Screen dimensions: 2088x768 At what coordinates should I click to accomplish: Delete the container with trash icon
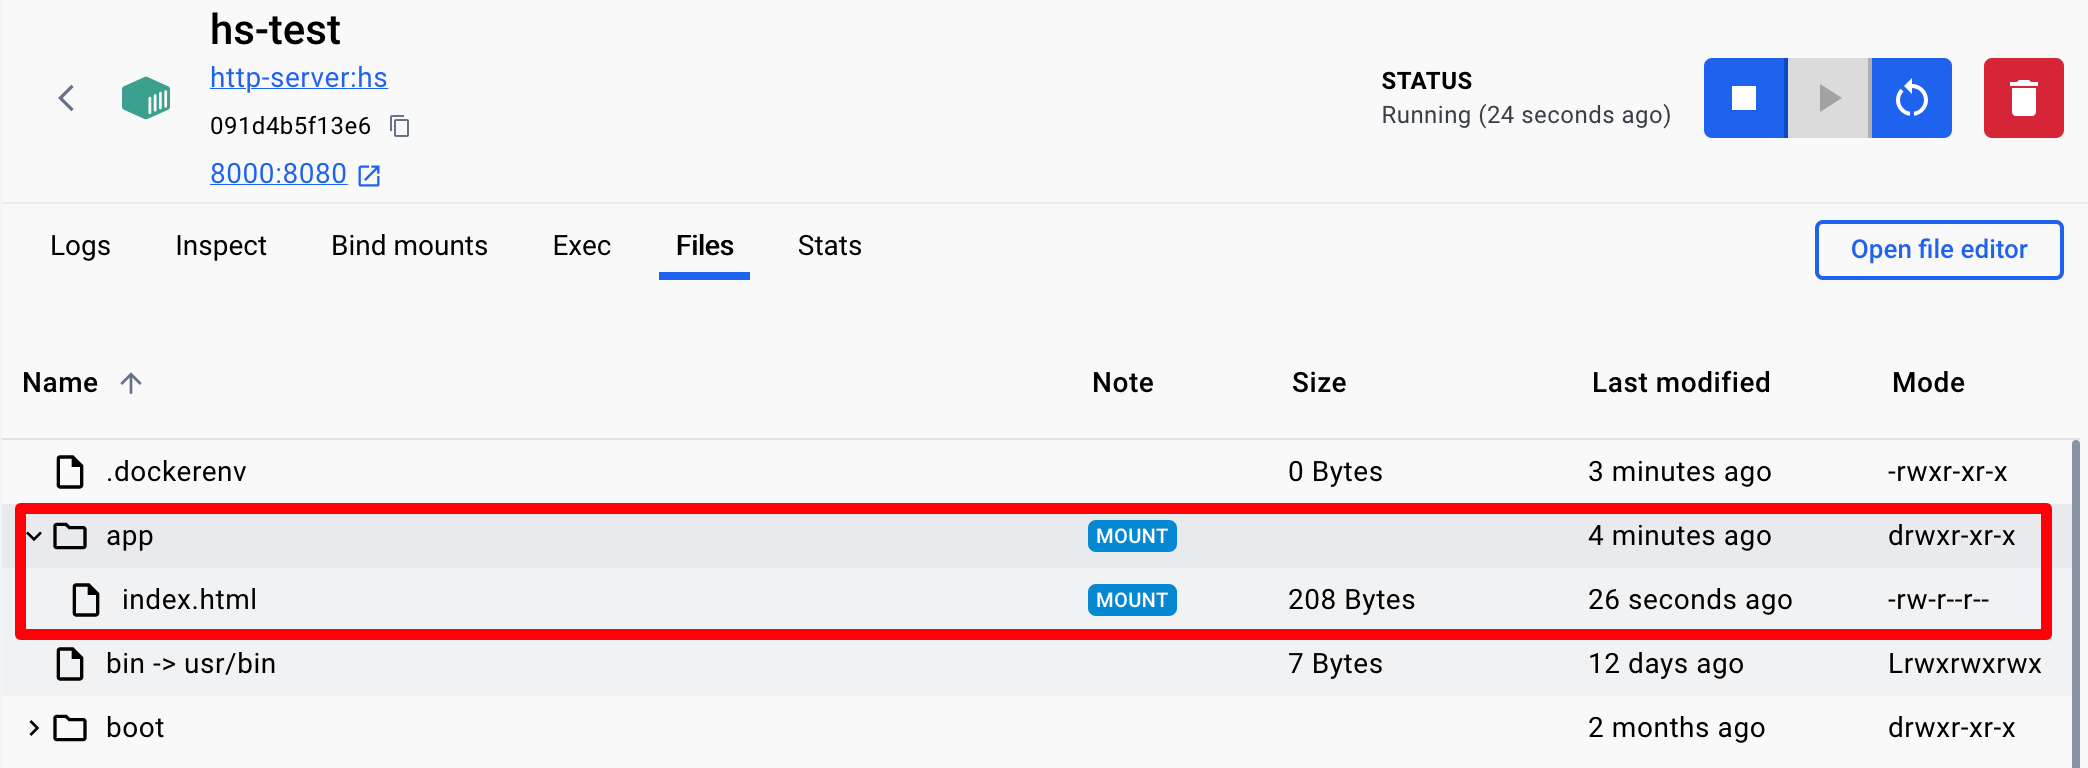click(2024, 98)
